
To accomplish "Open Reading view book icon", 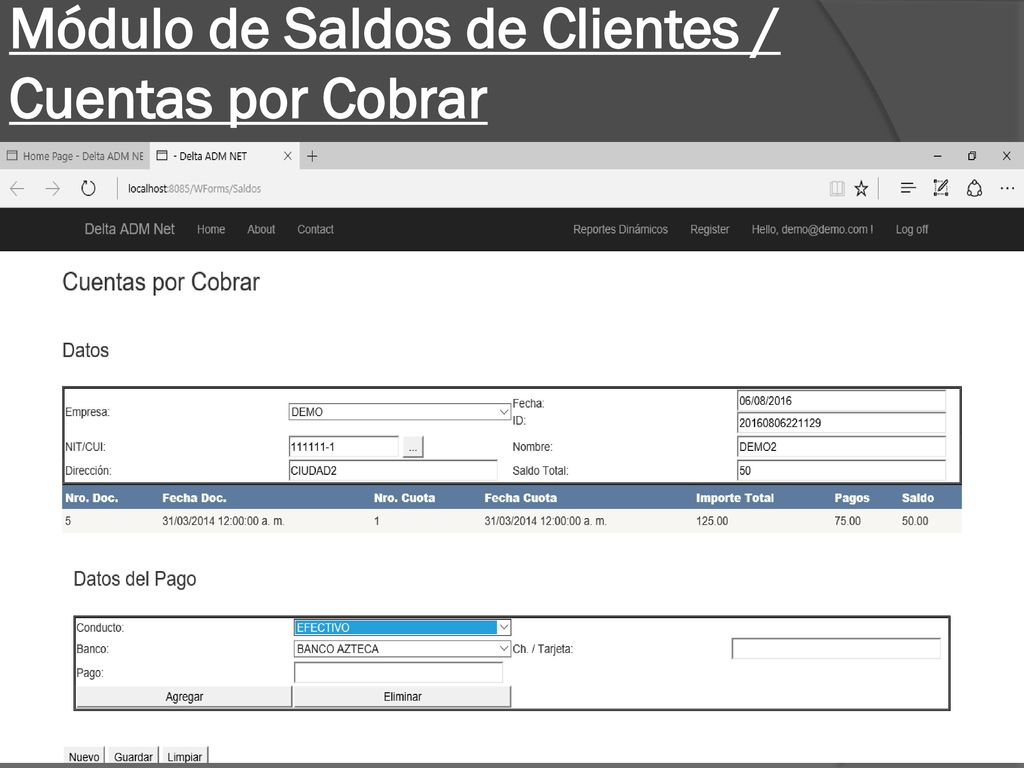I will (837, 189).
